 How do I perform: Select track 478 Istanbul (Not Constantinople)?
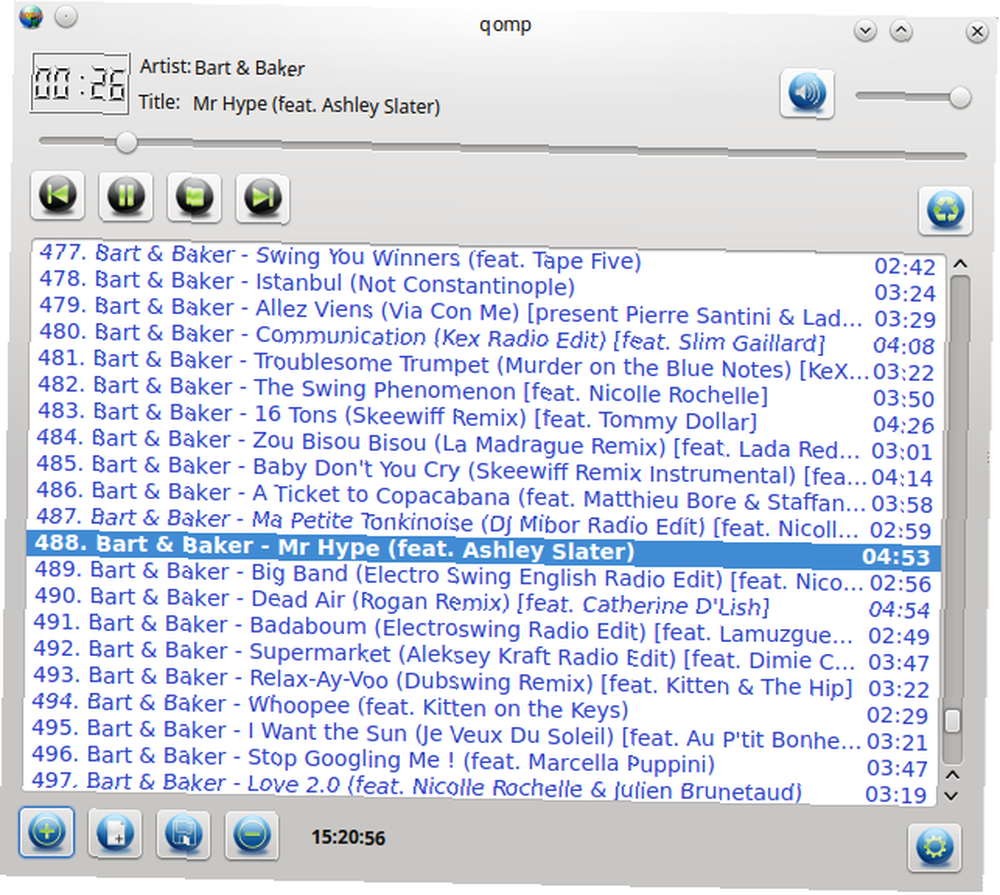click(x=486, y=285)
